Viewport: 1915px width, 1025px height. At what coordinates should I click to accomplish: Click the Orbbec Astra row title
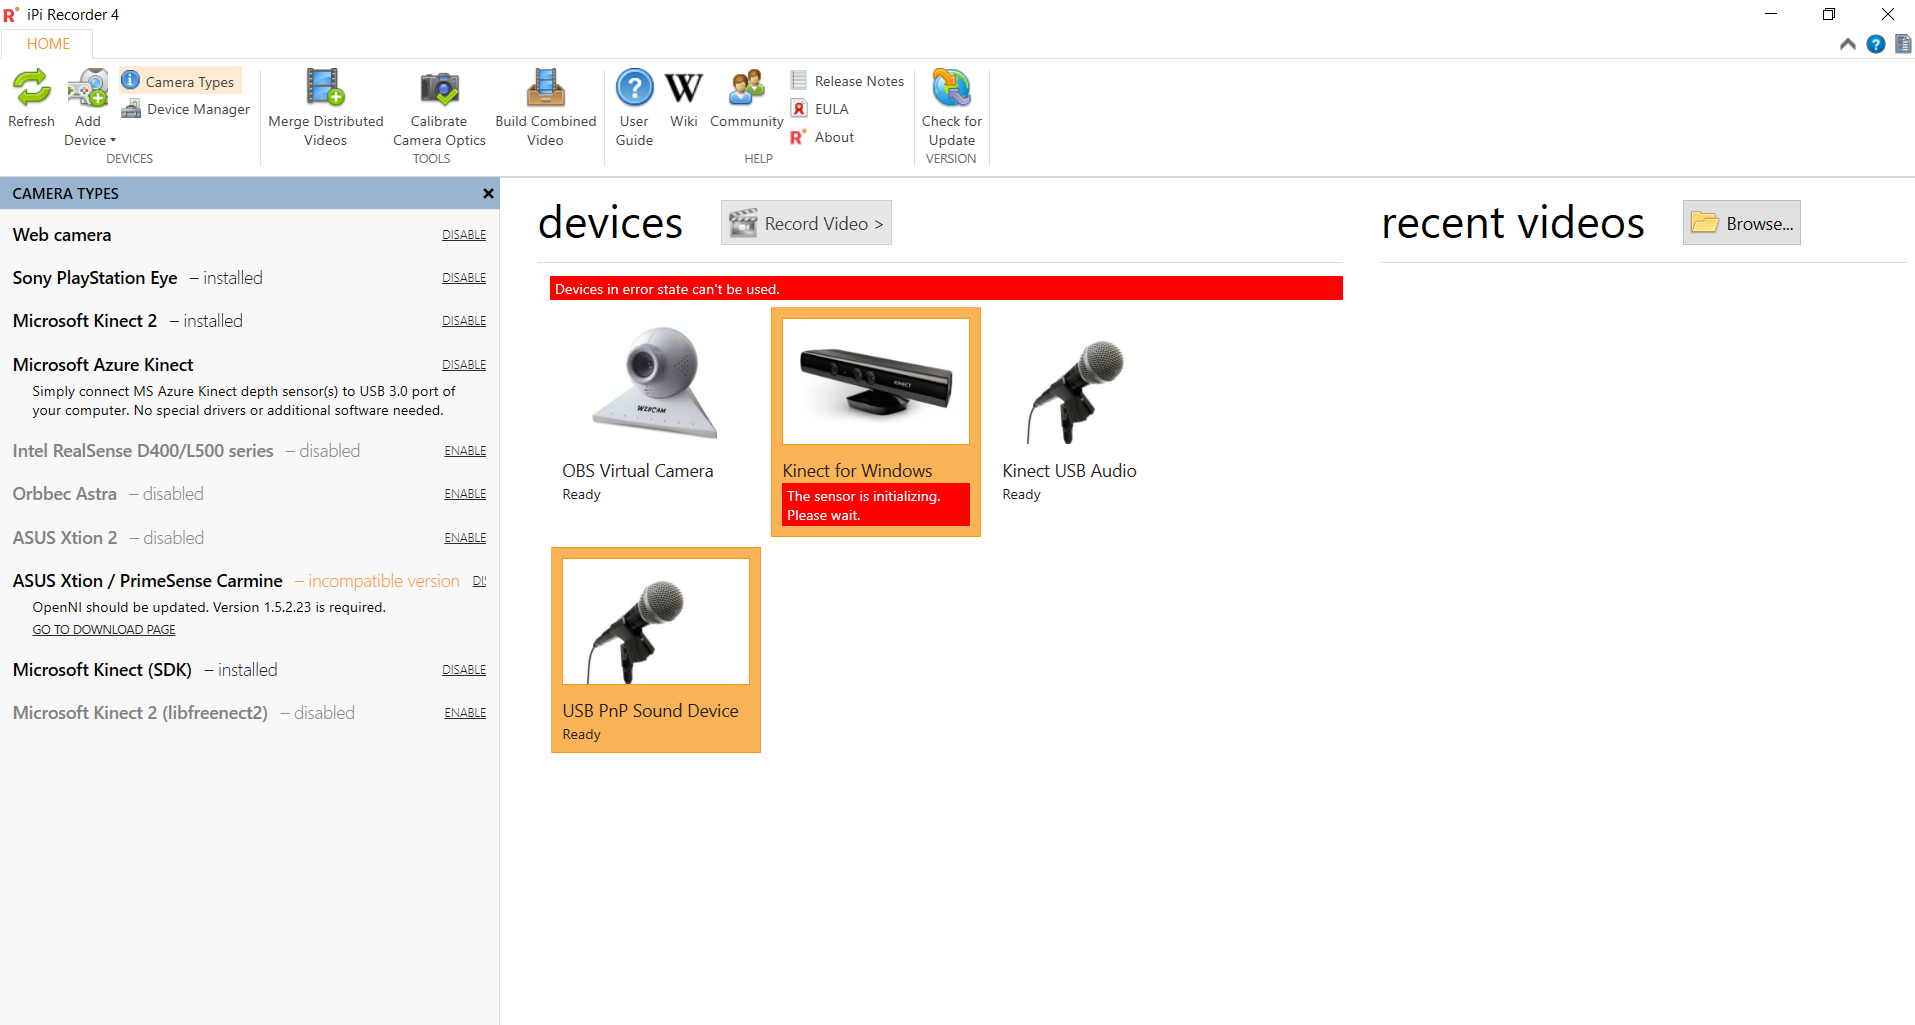click(65, 494)
